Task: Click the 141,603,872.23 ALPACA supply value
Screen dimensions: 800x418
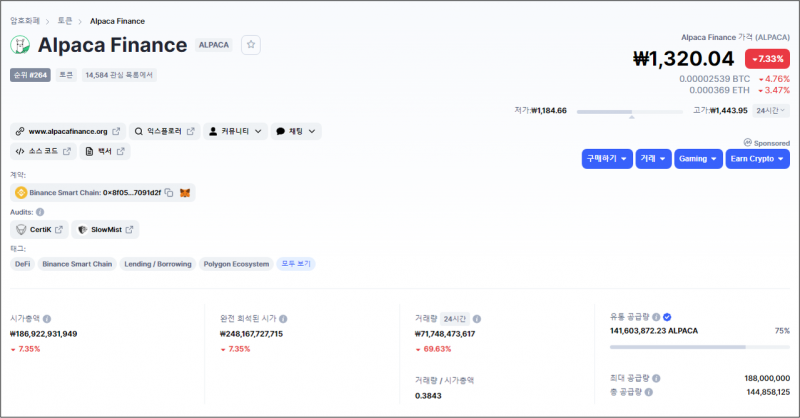Action: [654, 331]
